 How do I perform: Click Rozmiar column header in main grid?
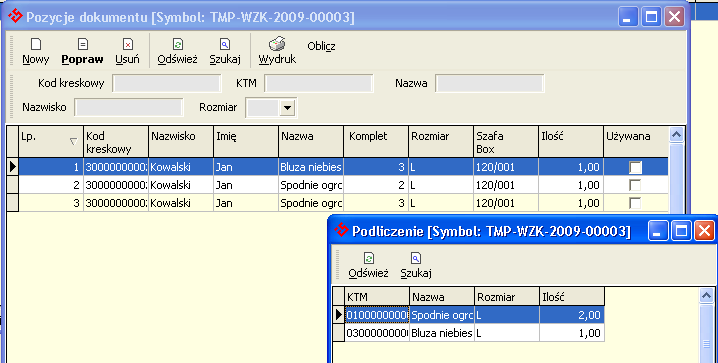click(x=441, y=142)
